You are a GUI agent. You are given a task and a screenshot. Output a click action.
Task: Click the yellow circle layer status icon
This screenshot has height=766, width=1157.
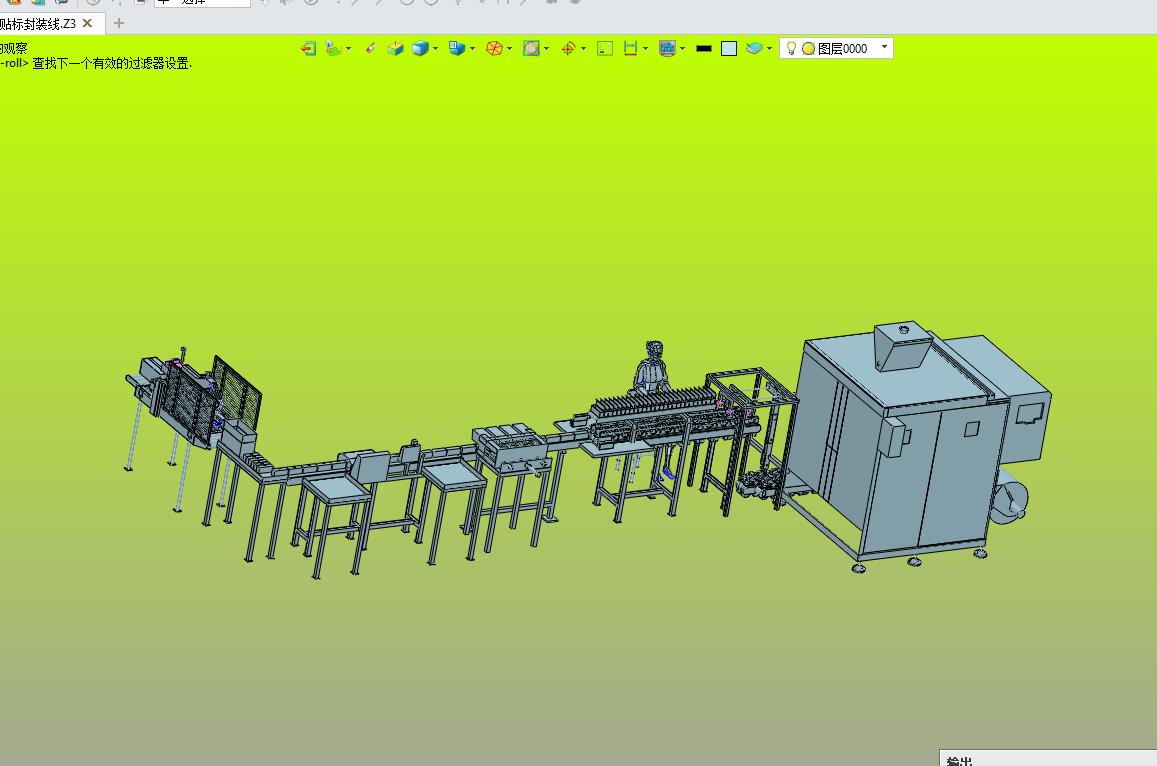[809, 49]
